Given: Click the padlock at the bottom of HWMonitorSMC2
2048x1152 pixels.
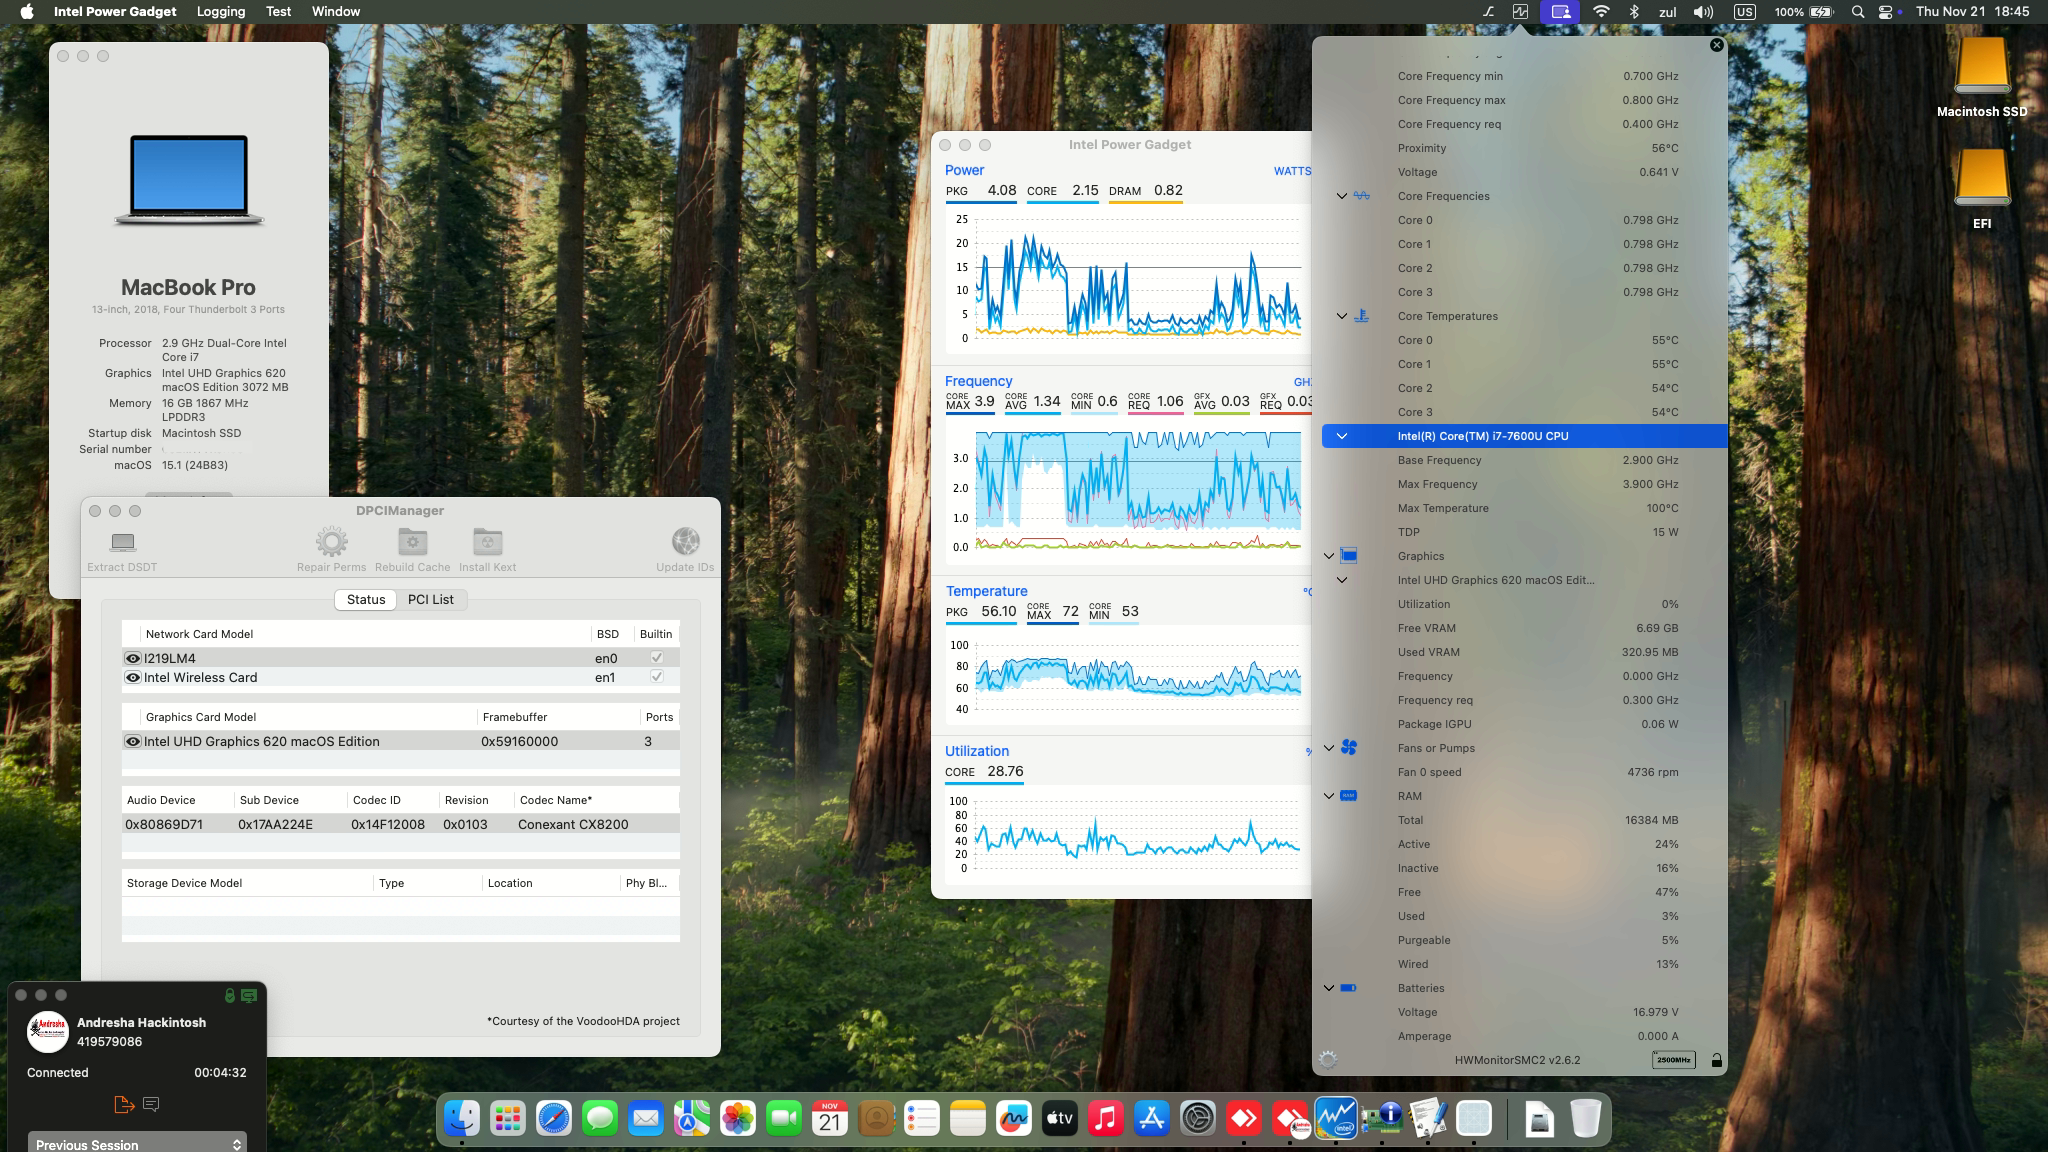Looking at the screenshot, I should tap(1716, 1060).
